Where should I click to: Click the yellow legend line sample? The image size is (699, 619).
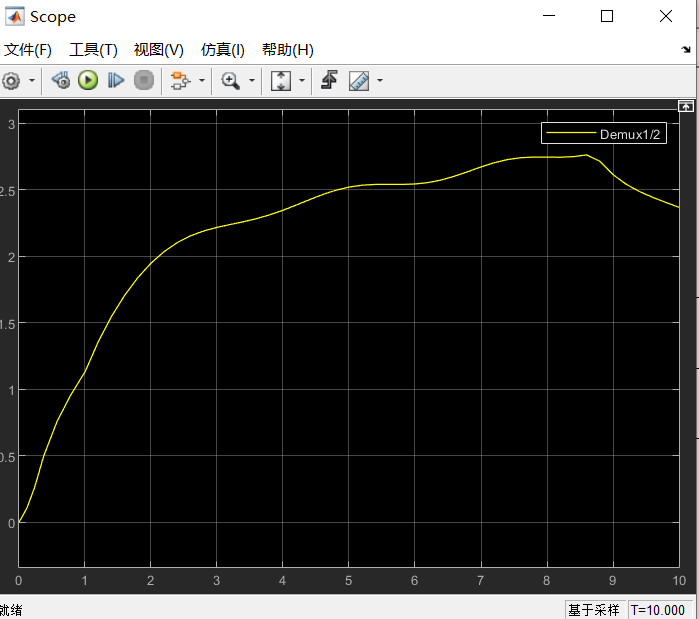pos(571,133)
